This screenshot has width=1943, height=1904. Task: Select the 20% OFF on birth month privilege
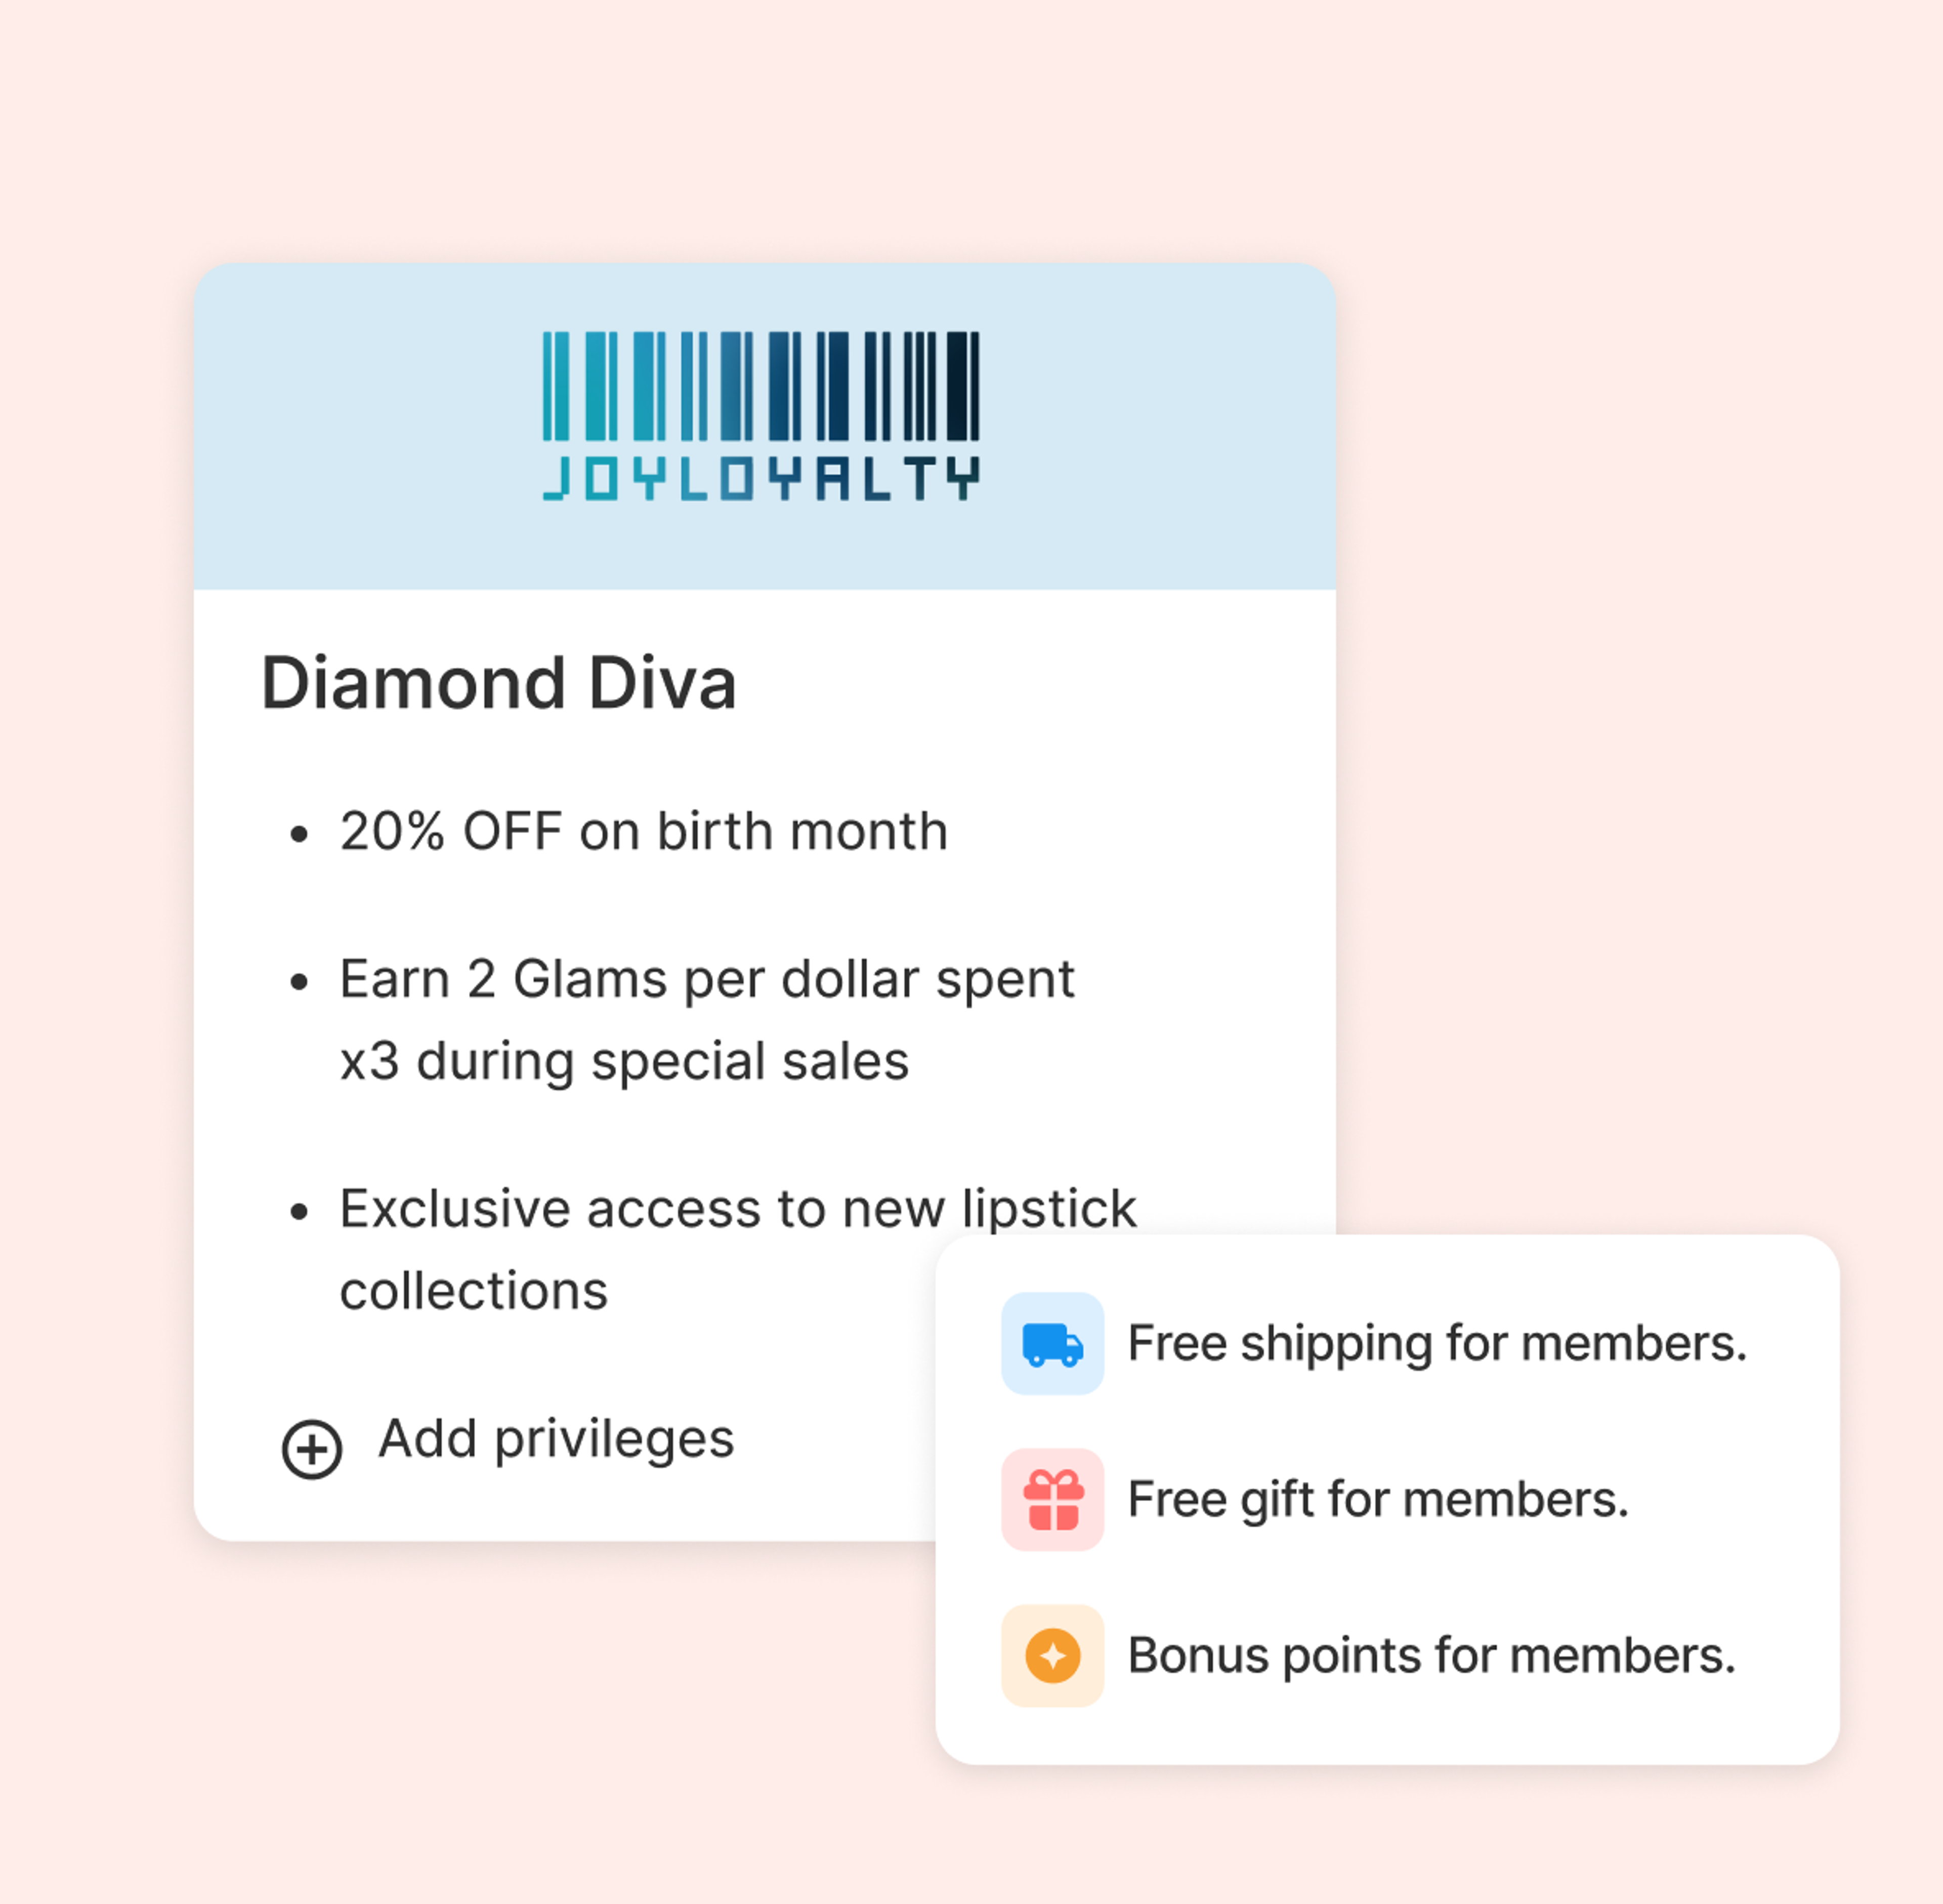[643, 831]
